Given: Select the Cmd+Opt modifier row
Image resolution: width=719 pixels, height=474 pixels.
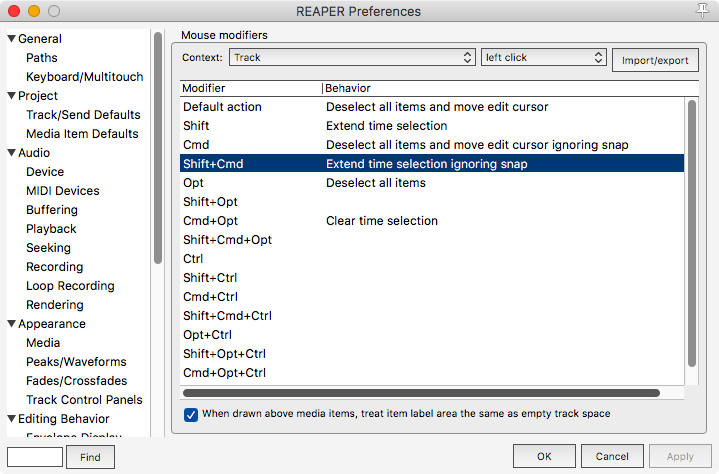Looking at the screenshot, I should [432, 221].
